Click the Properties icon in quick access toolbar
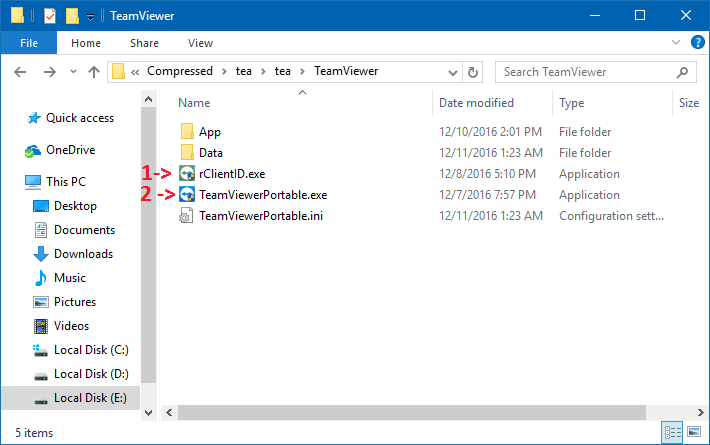 [50, 16]
